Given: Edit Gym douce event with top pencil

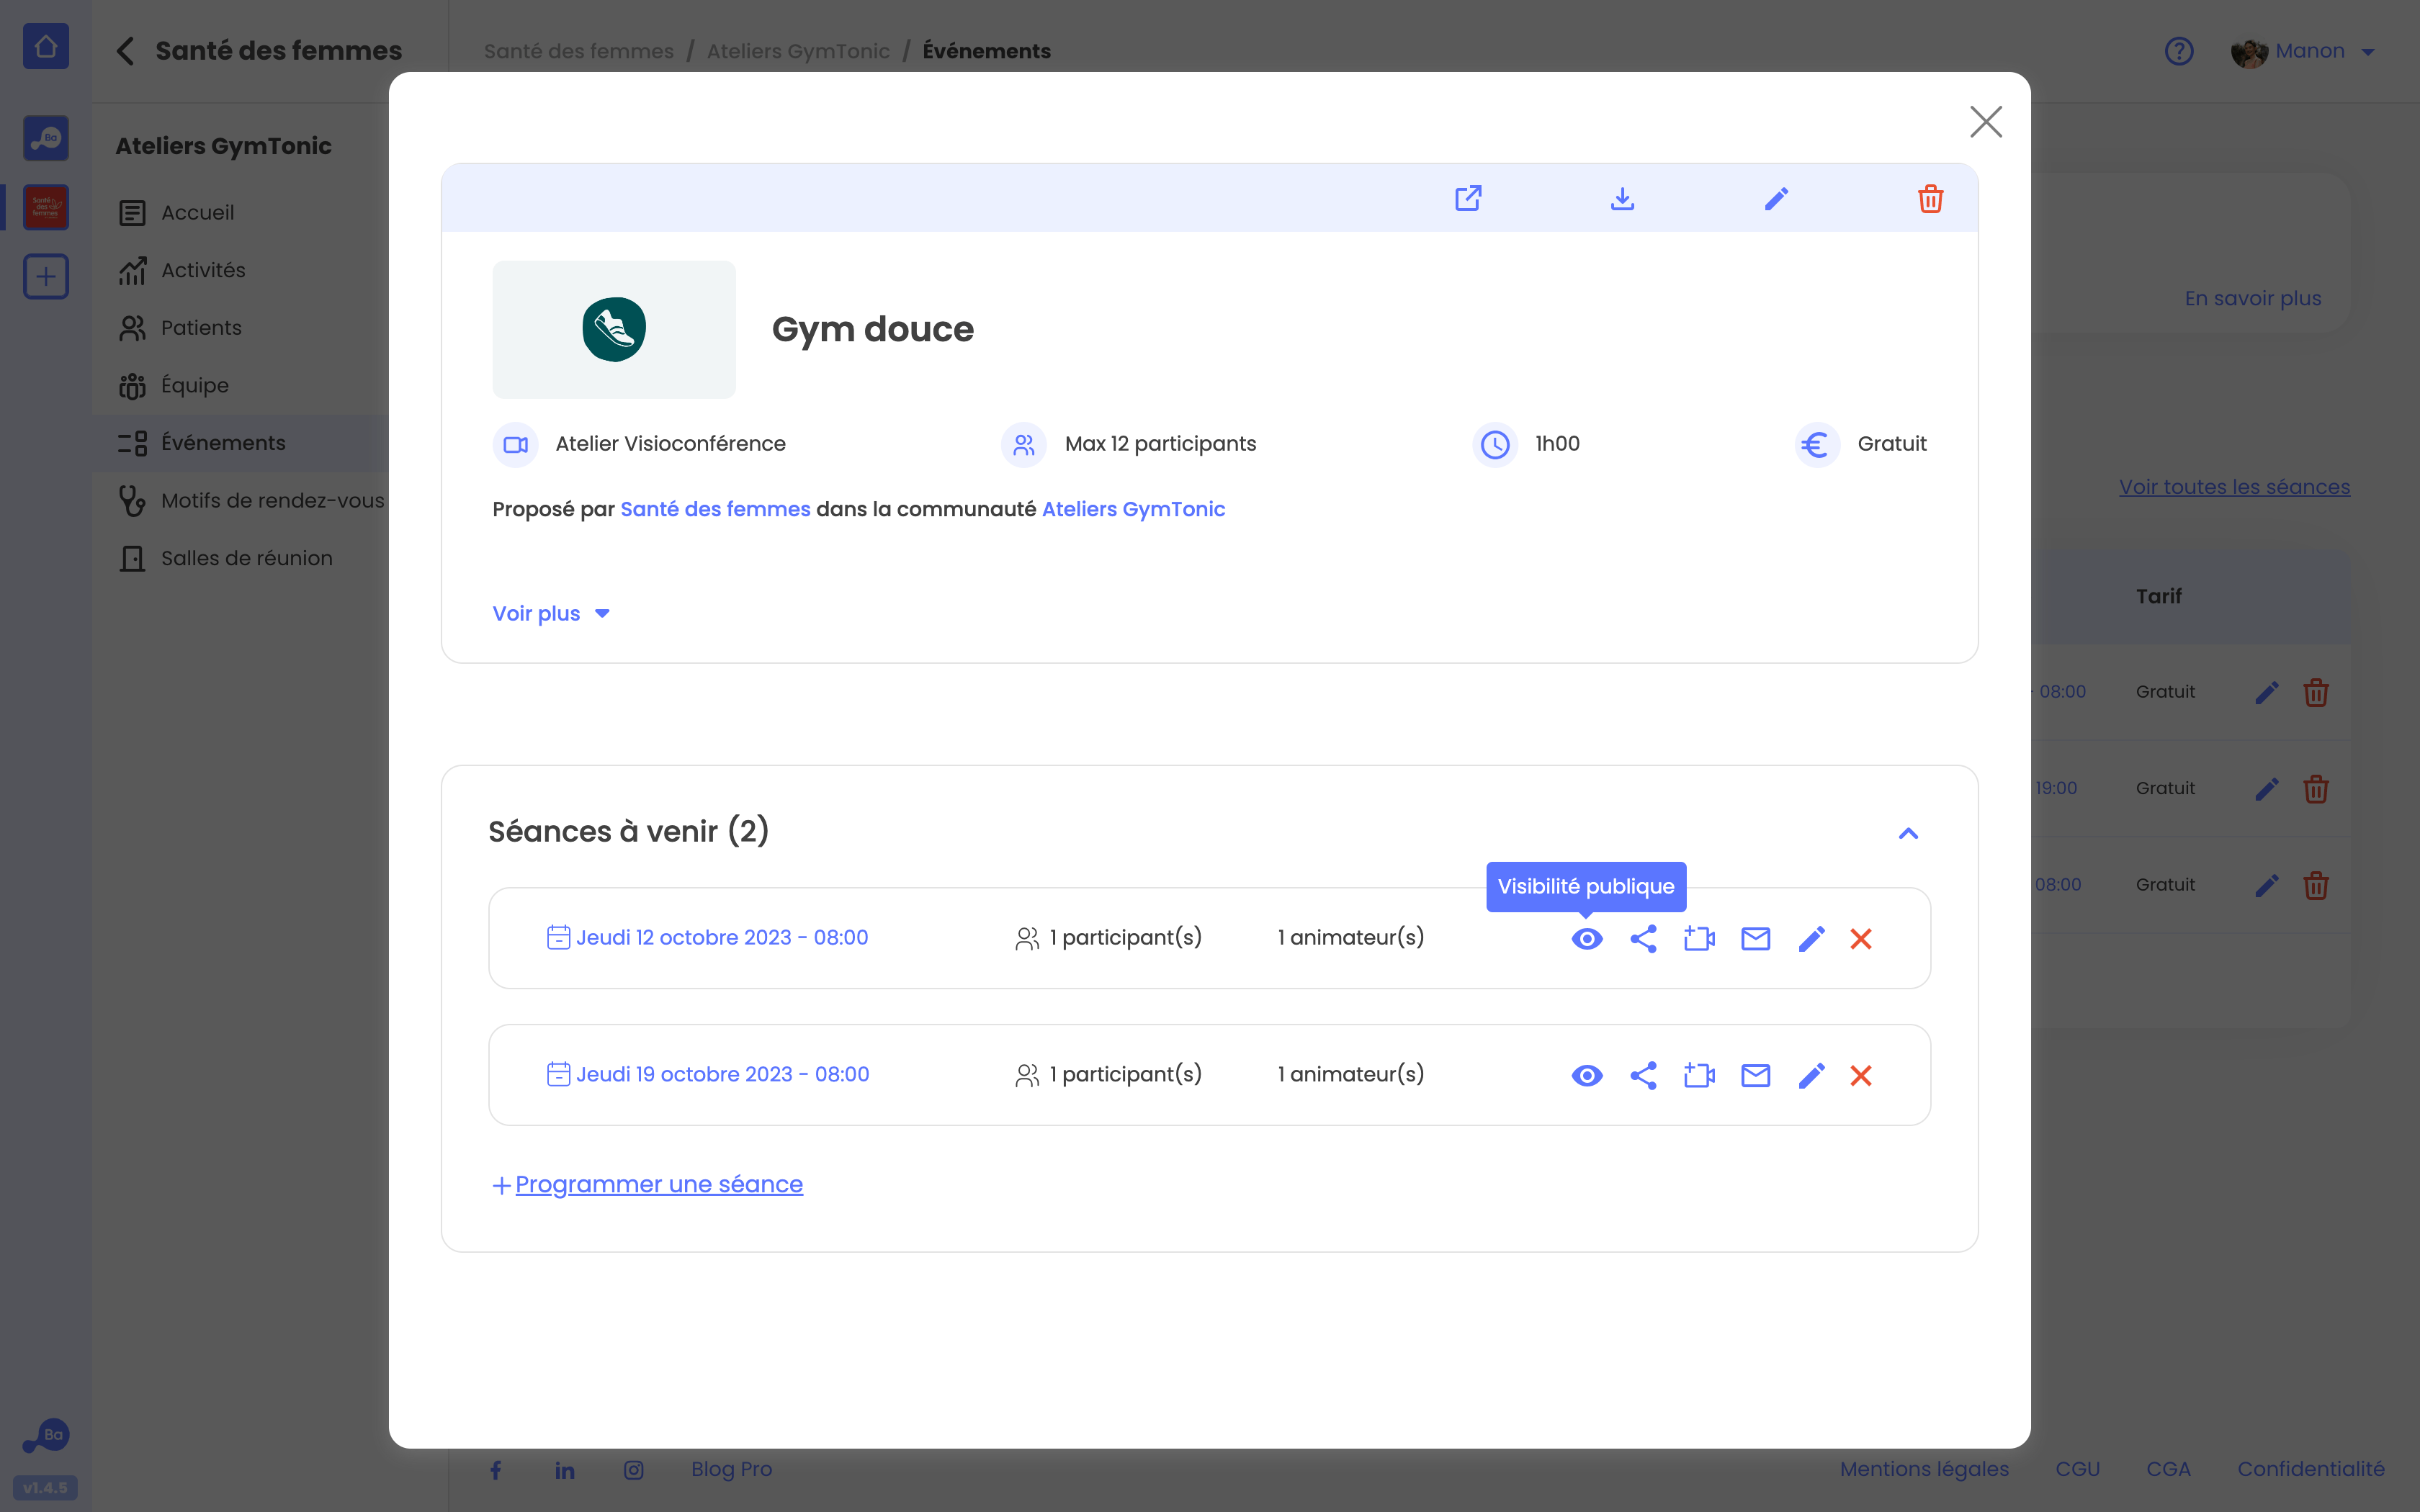Looking at the screenshot, I should coord(1776,198).
